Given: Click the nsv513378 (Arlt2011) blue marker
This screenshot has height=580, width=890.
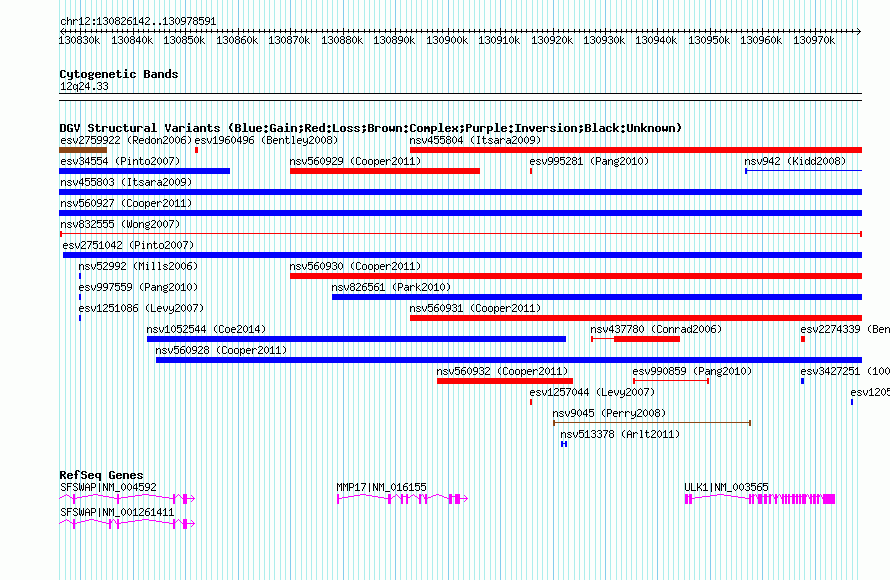Looking at the screenshot, I should point(564,444).
